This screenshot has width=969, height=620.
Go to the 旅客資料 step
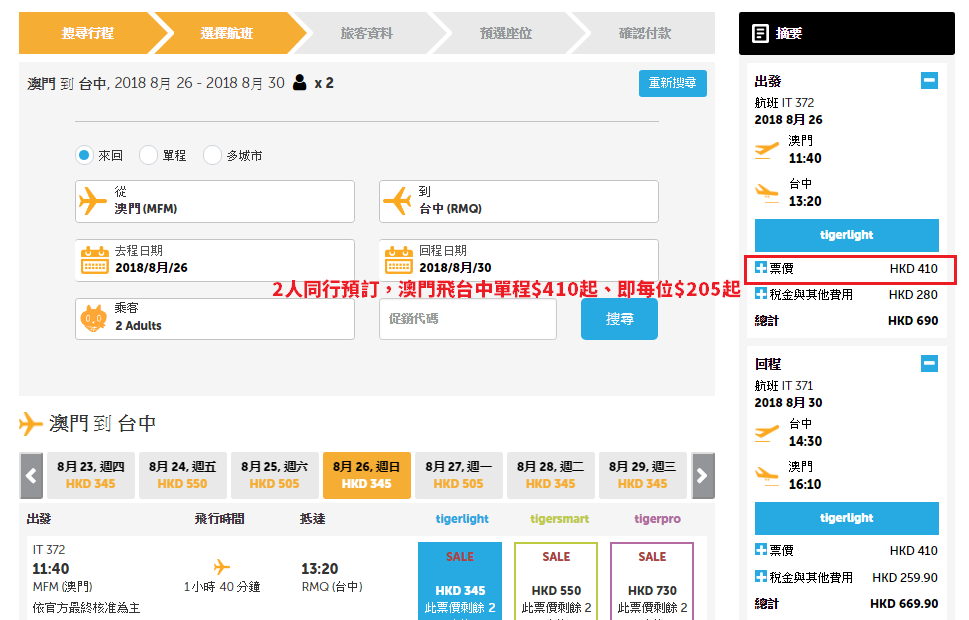tap(366, 33)
